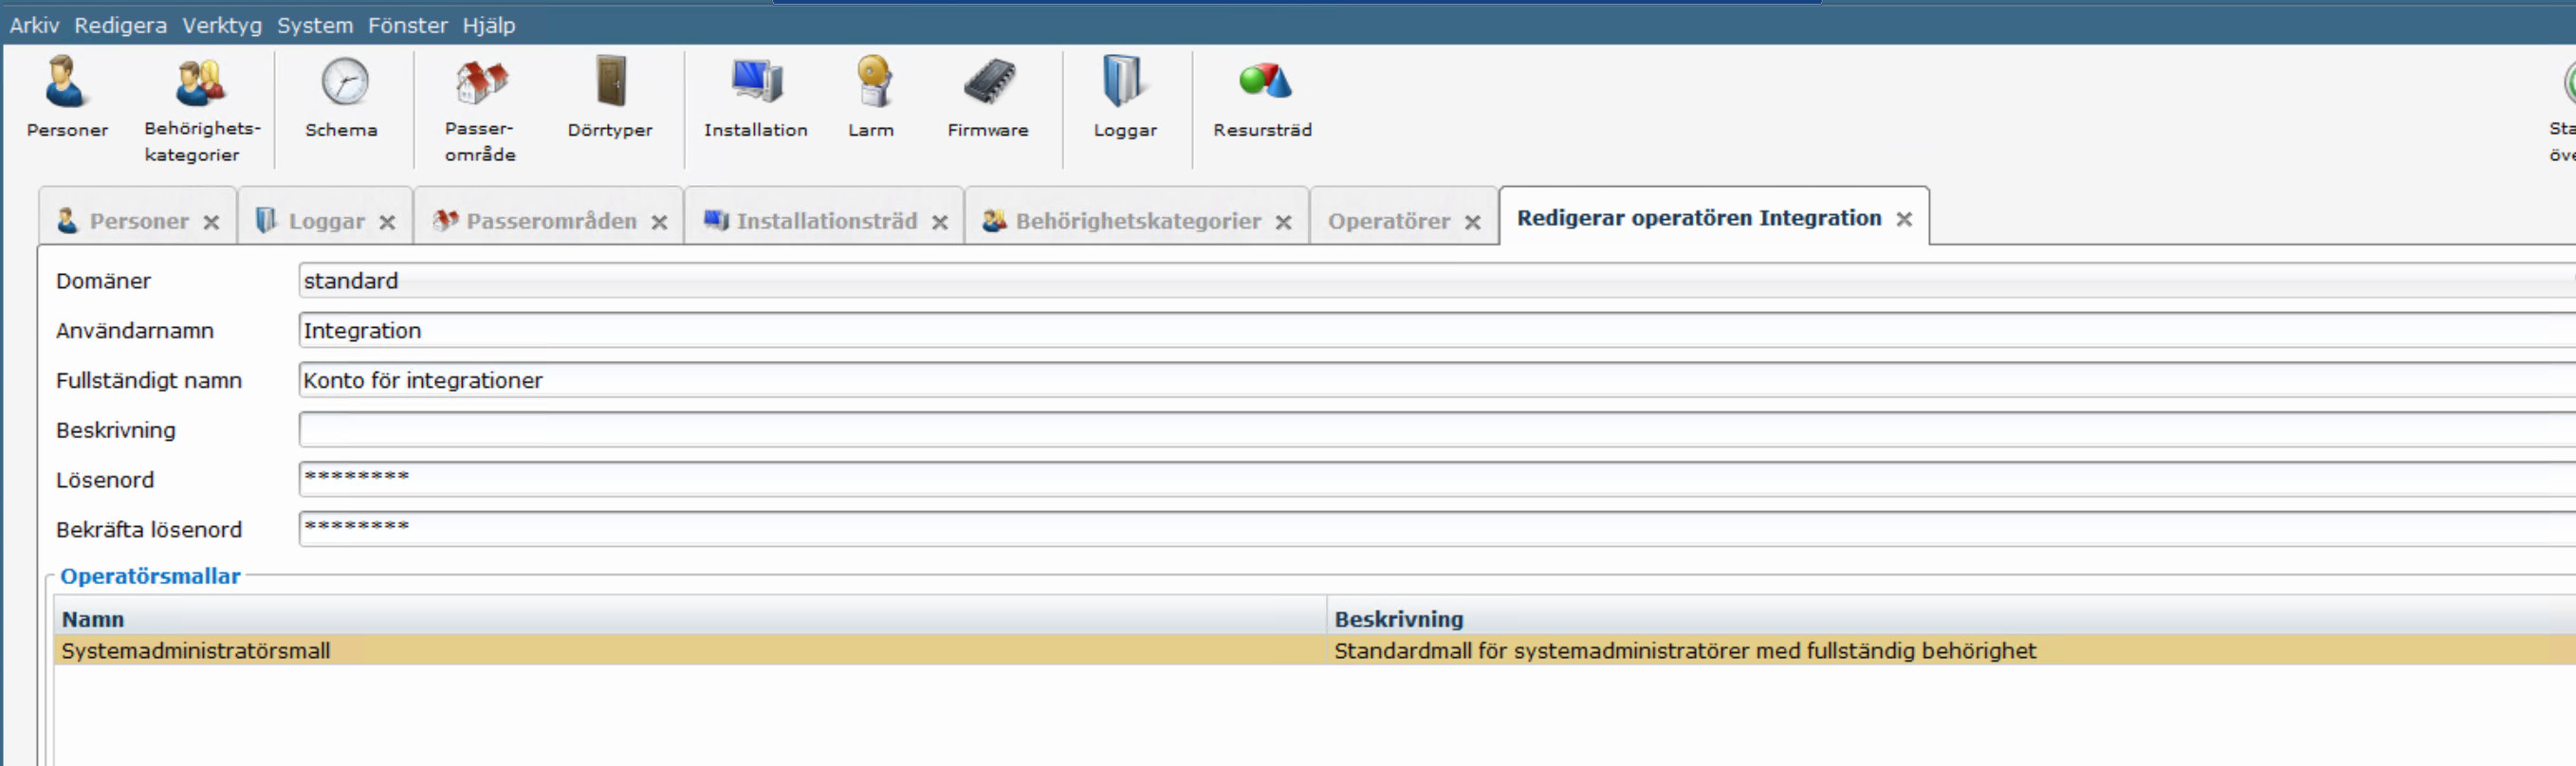Close the Behörighetskategorier tab
Screen dimensions: 2576x766
tap(1283, 222)
